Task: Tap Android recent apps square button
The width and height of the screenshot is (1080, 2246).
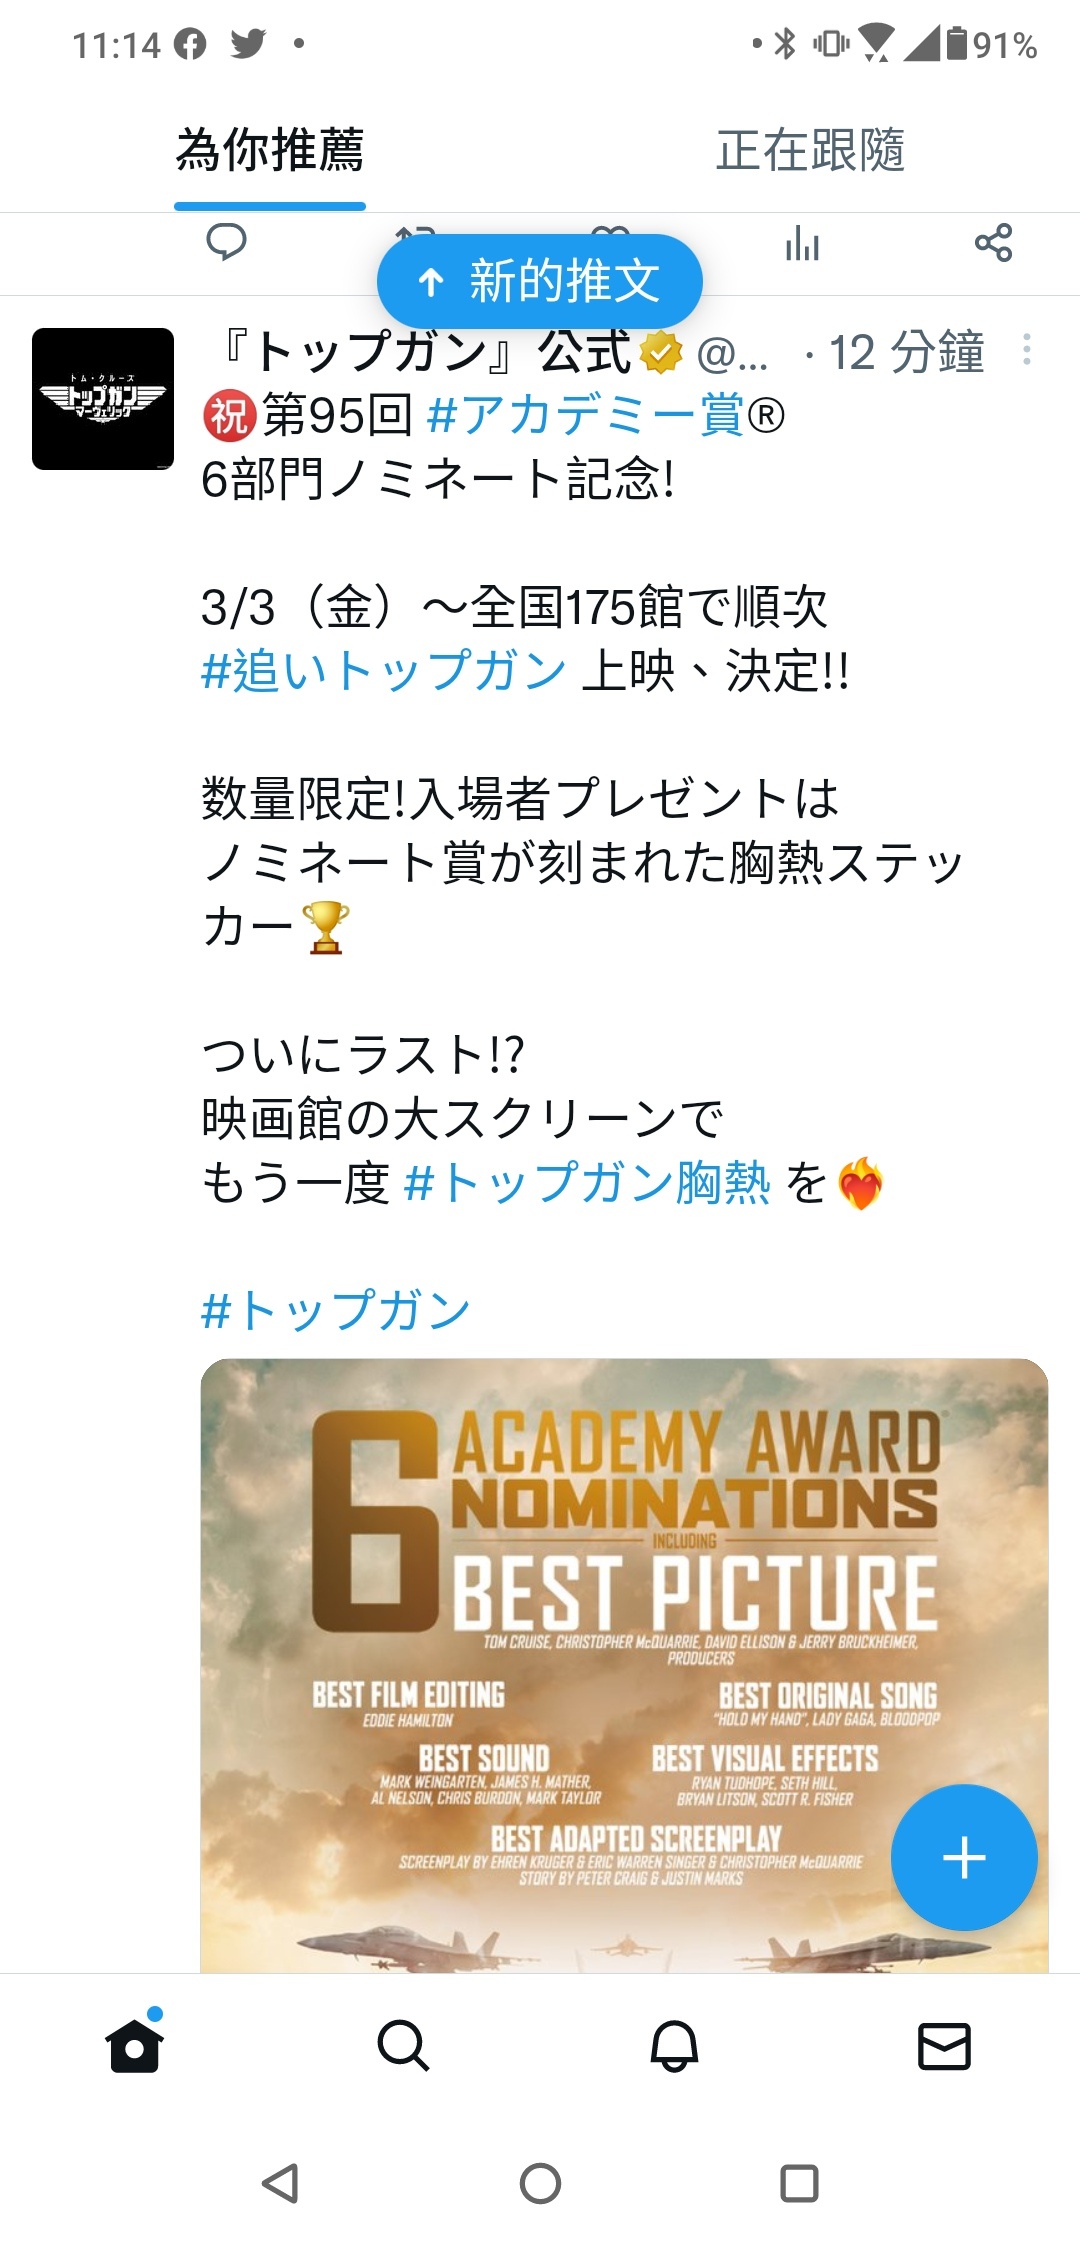Action: coord(799,2183)
